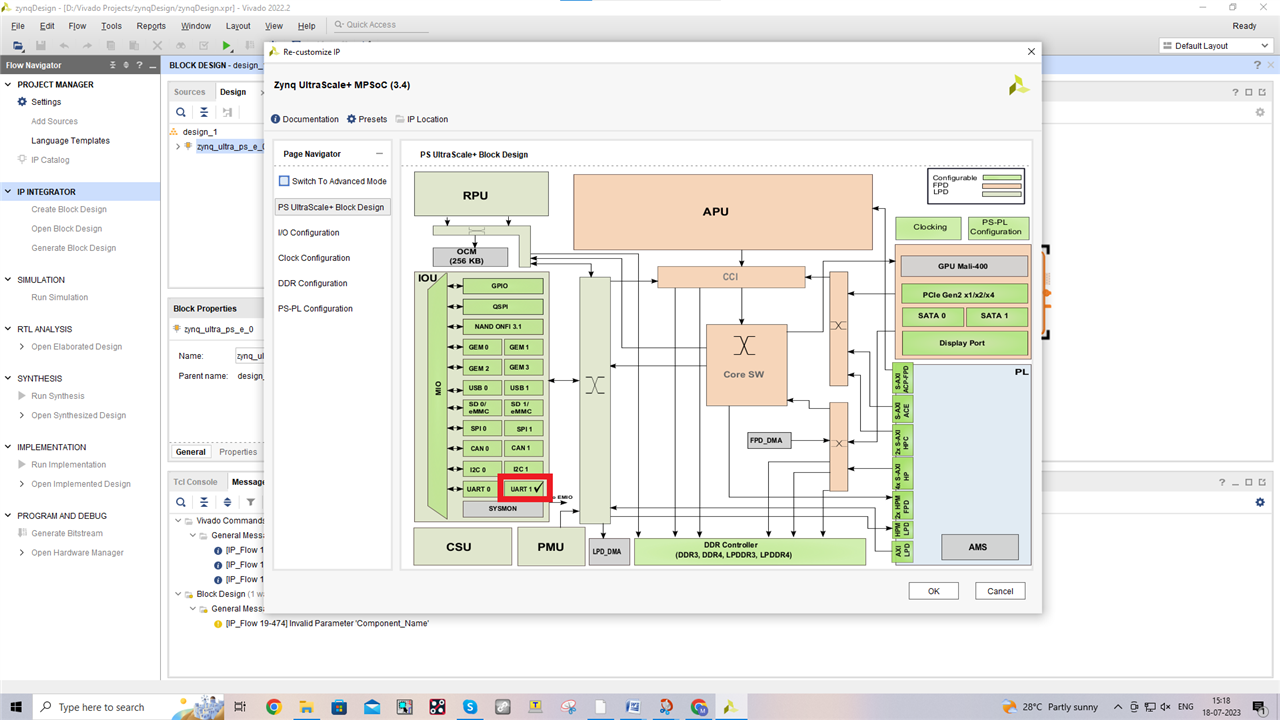The height and width of the screenshot is (720, 1280).
Task: Click the blue settings gear in right lower panel
Action: coord(1260,503)
